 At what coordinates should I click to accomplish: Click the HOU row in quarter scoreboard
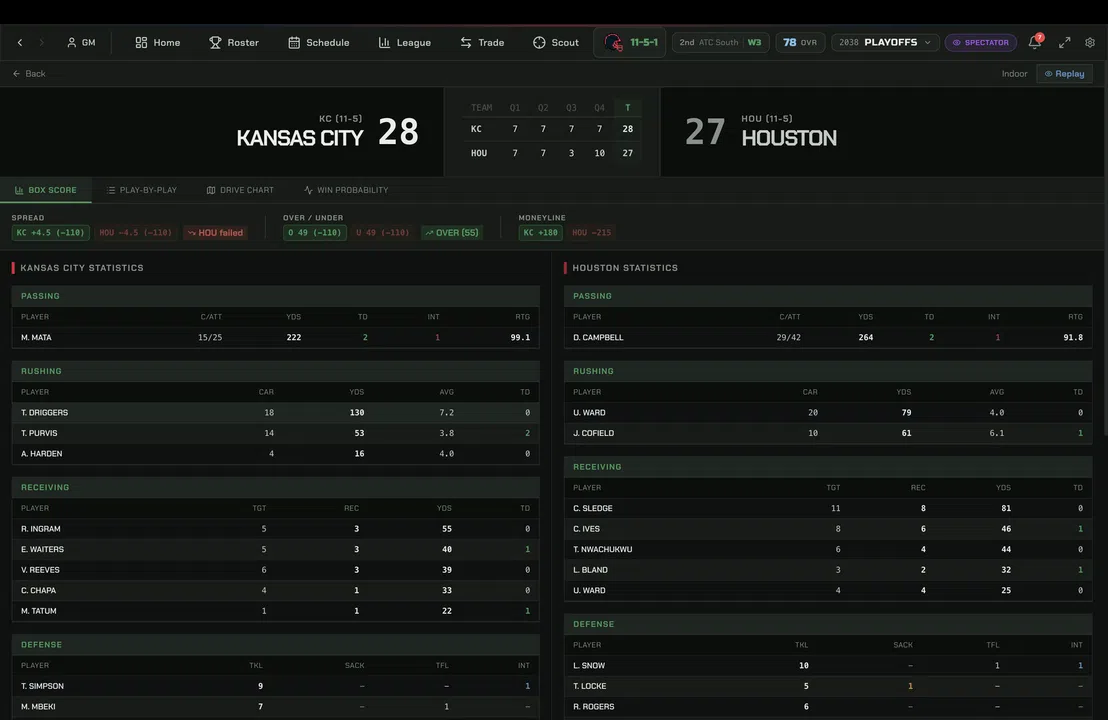coord(552,153)
